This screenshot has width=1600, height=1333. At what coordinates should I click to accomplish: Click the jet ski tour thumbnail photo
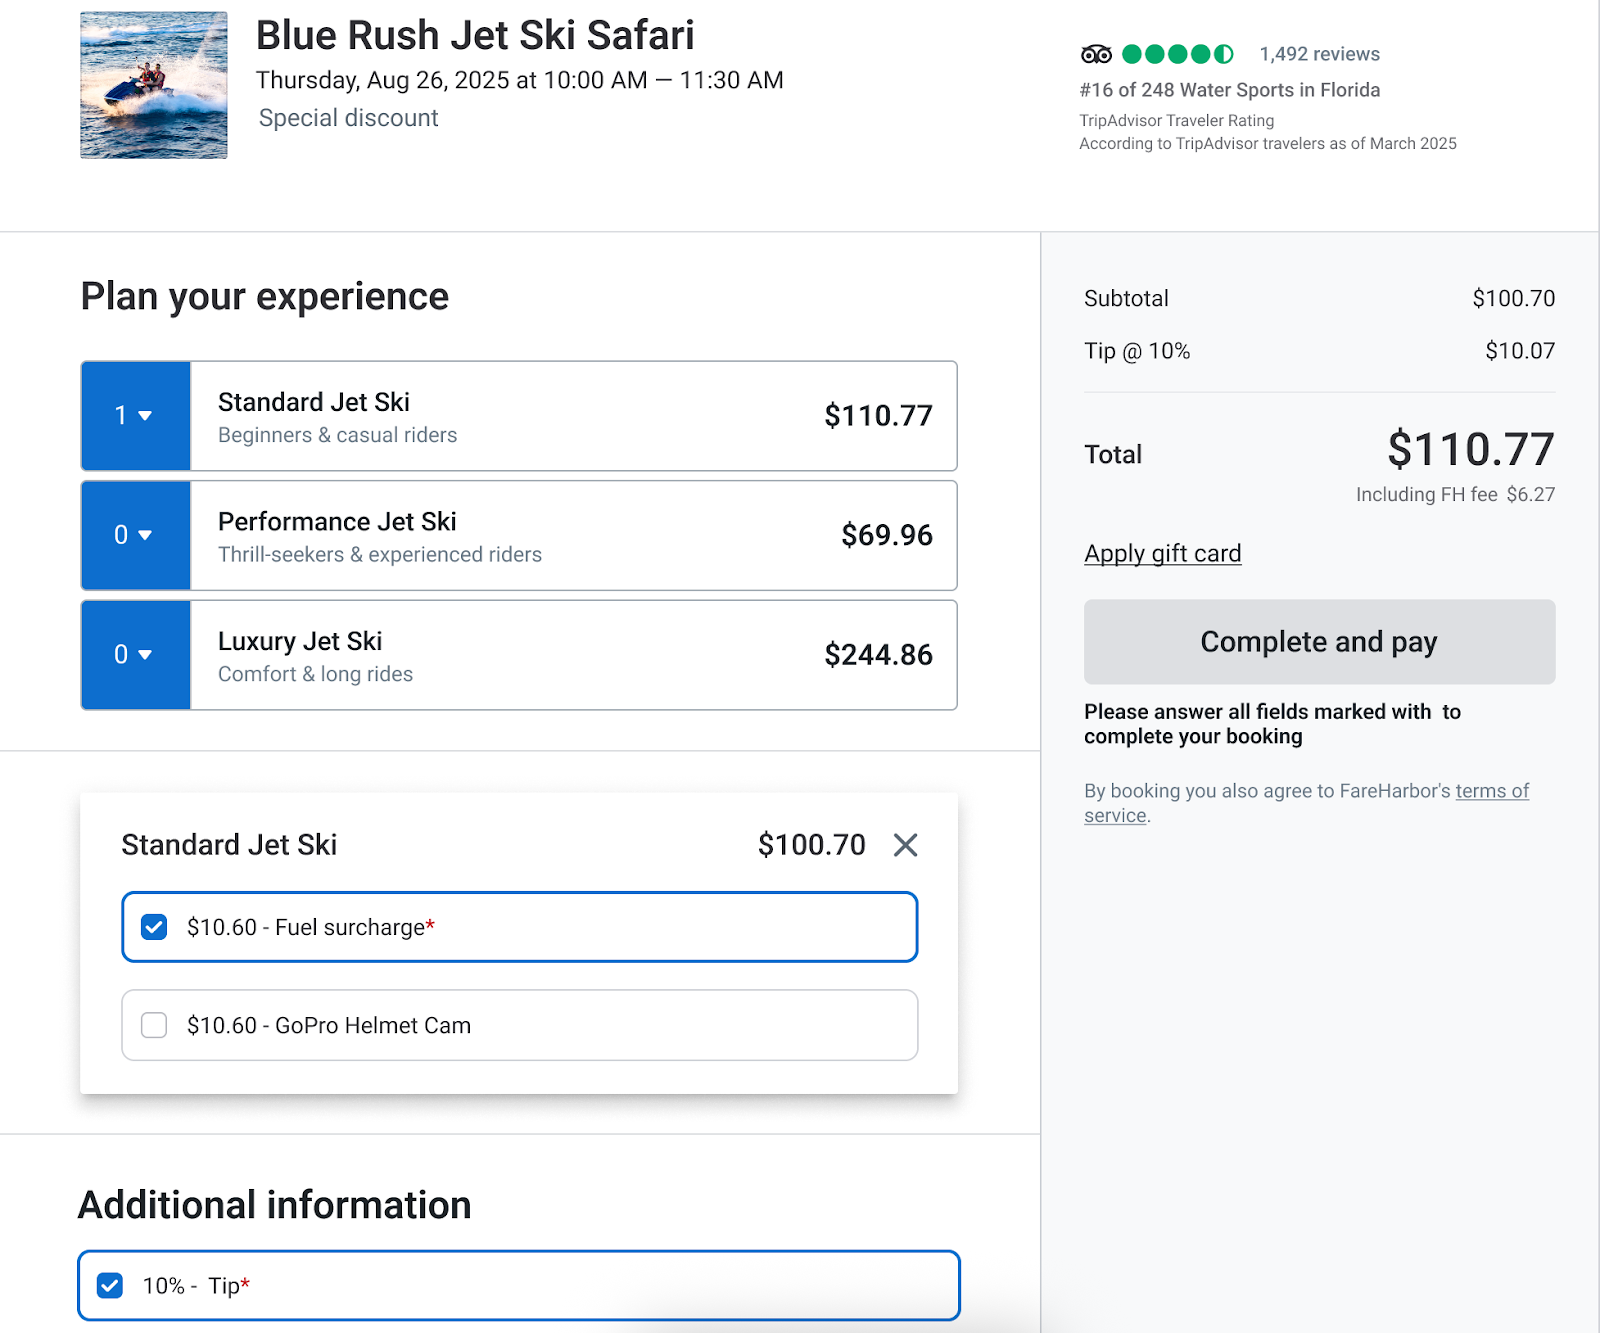click(x=154, y=85)
